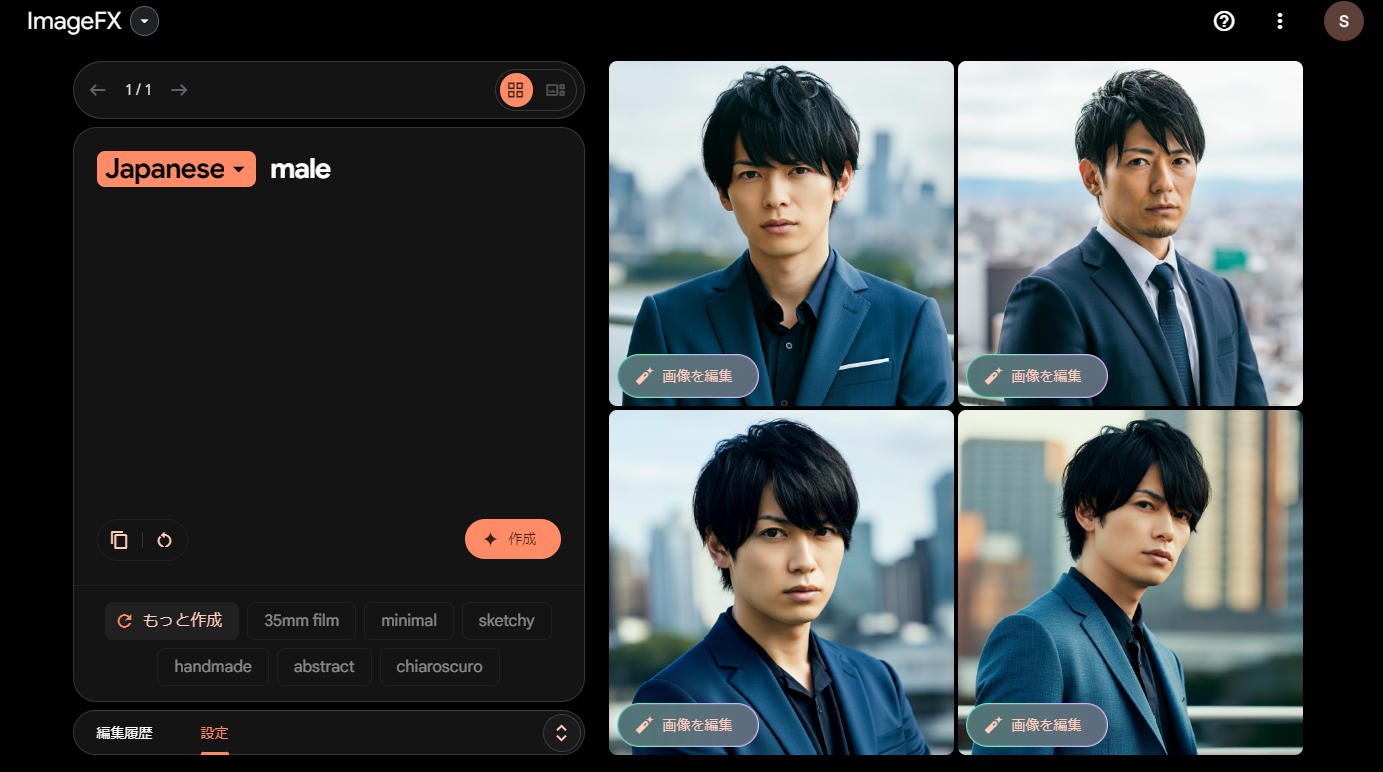Add the 35mm film style chip
The height and width of the screenshot is (772, 1383).
(301, 621)
